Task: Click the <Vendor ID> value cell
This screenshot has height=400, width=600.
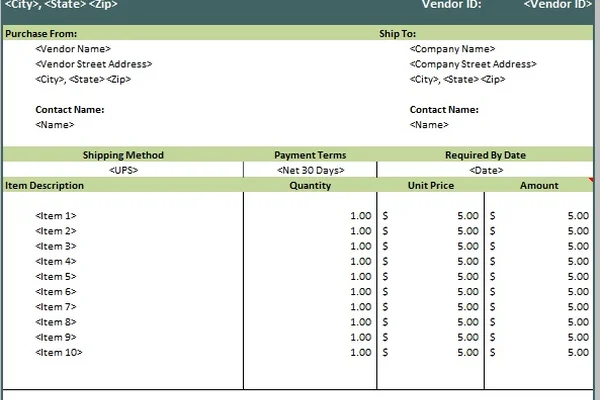Action: [x=558, y=5]
